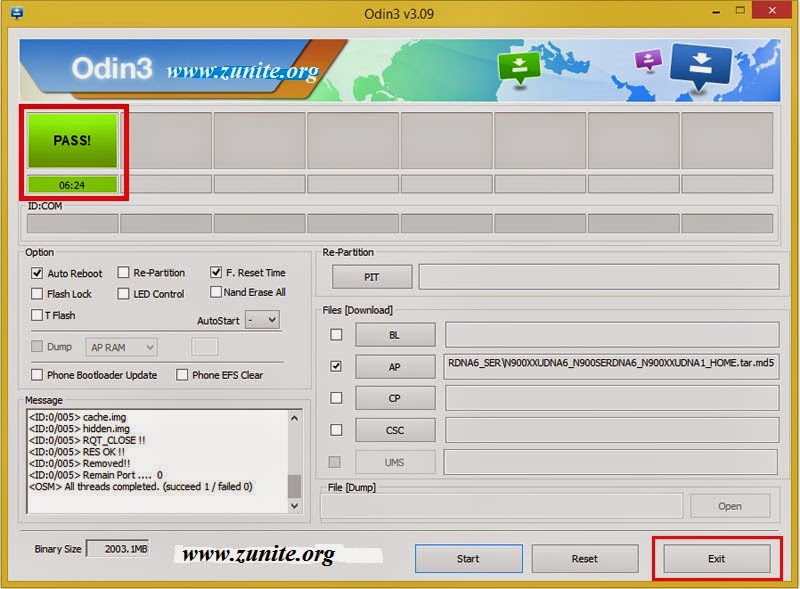Click the purple download icon in banner
This screenshot has height=589, width=800.
648,60
